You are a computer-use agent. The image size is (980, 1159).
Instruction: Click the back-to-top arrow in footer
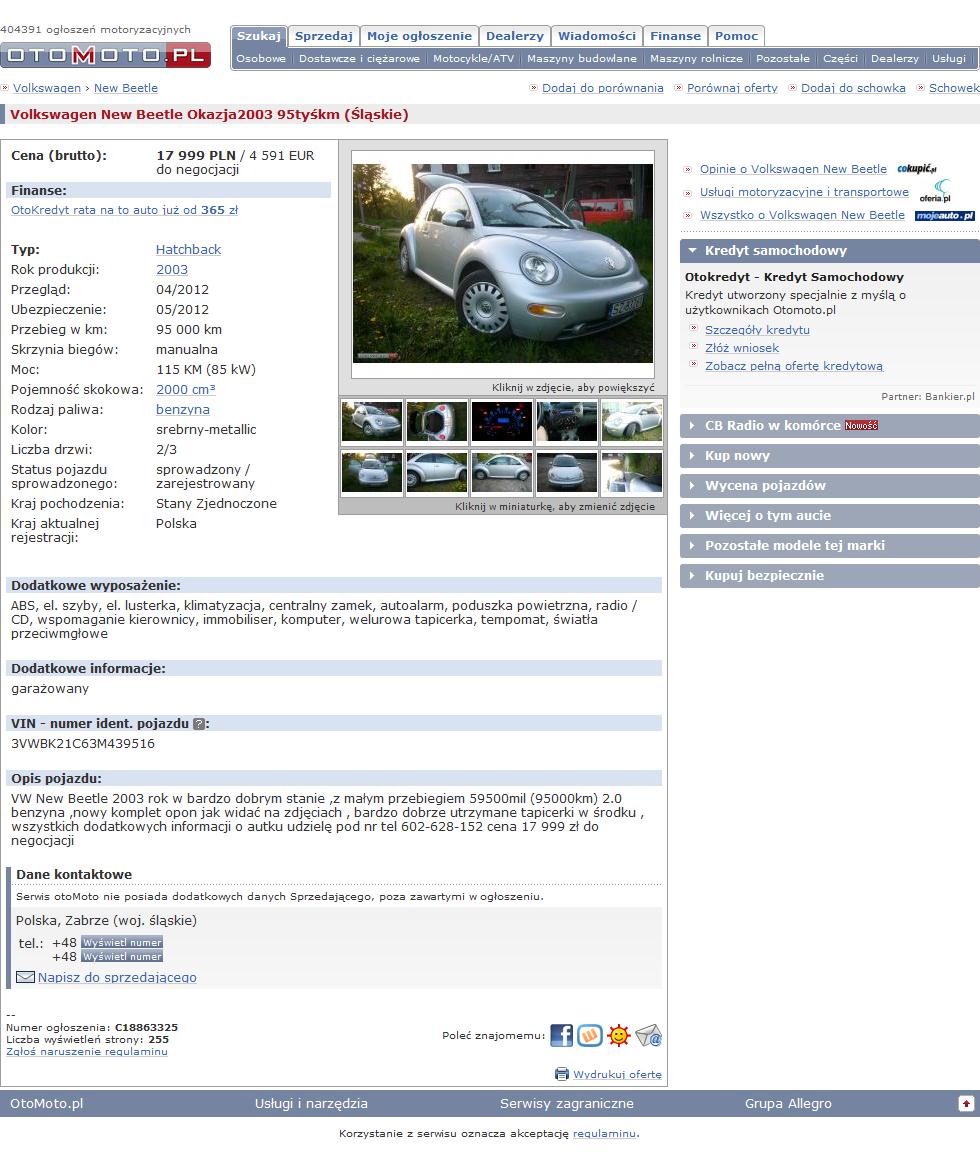(966, 1104)
